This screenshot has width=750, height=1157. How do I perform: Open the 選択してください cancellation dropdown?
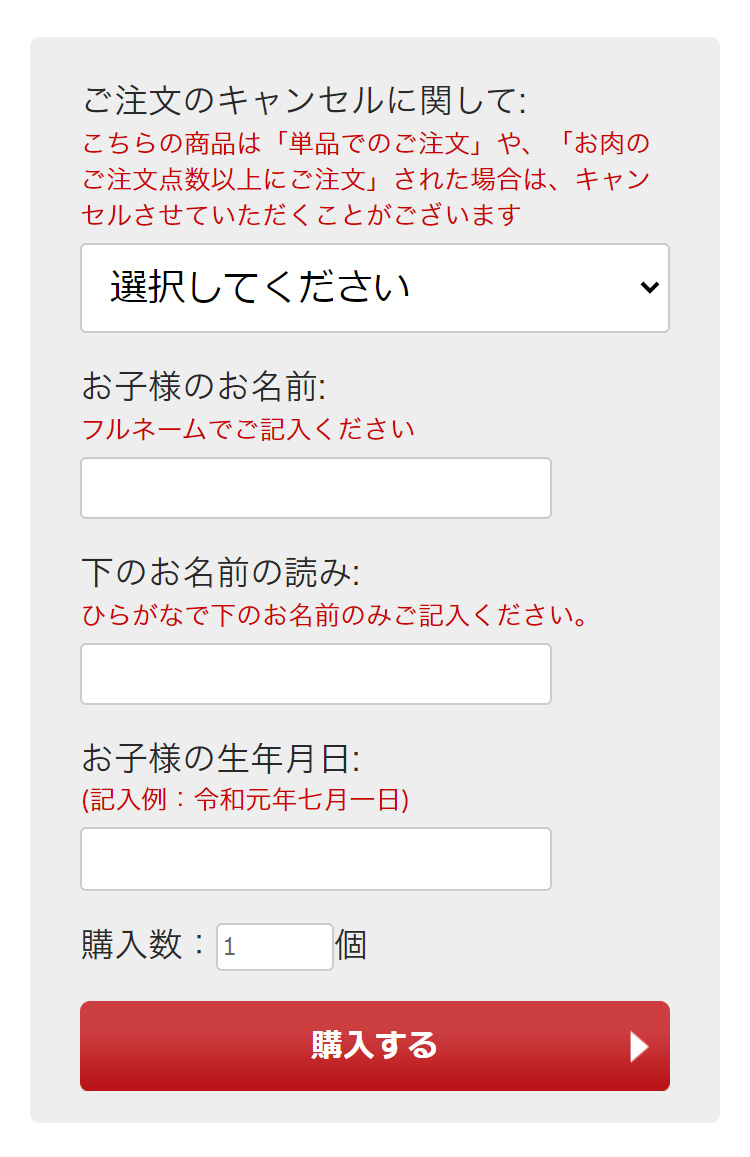point(374,288)
